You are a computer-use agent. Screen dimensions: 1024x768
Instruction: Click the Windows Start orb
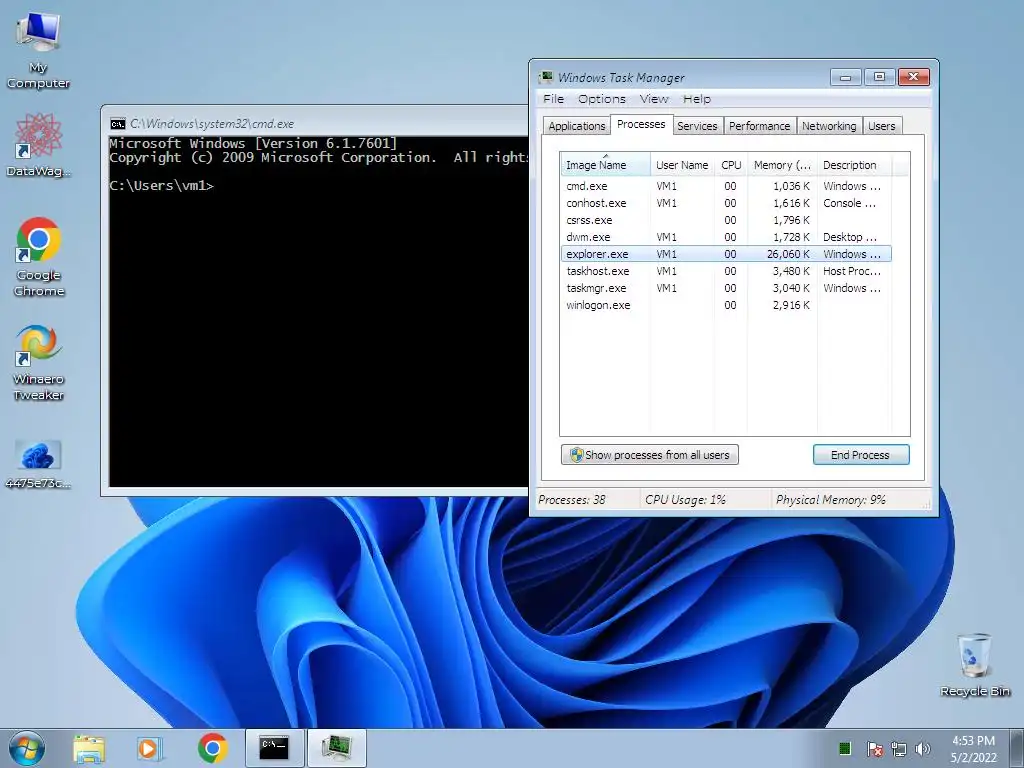pos(27,748)
